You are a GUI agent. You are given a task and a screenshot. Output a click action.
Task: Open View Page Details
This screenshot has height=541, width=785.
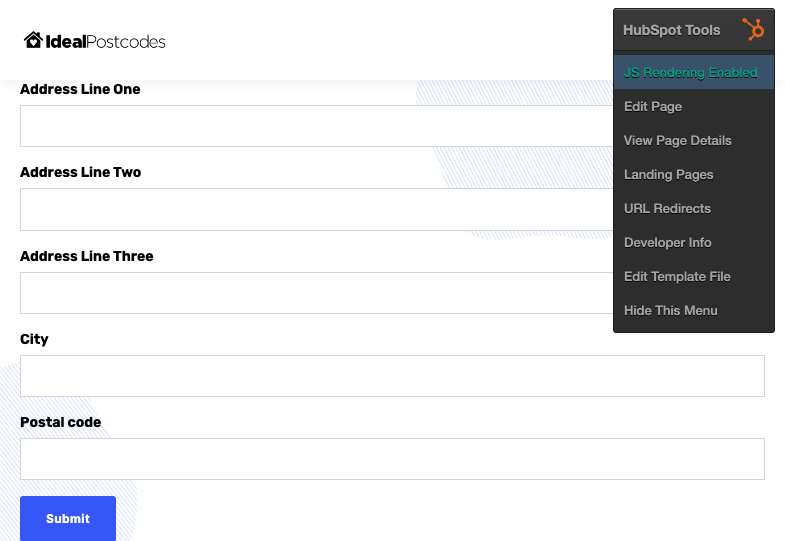(x=678, y=141)
